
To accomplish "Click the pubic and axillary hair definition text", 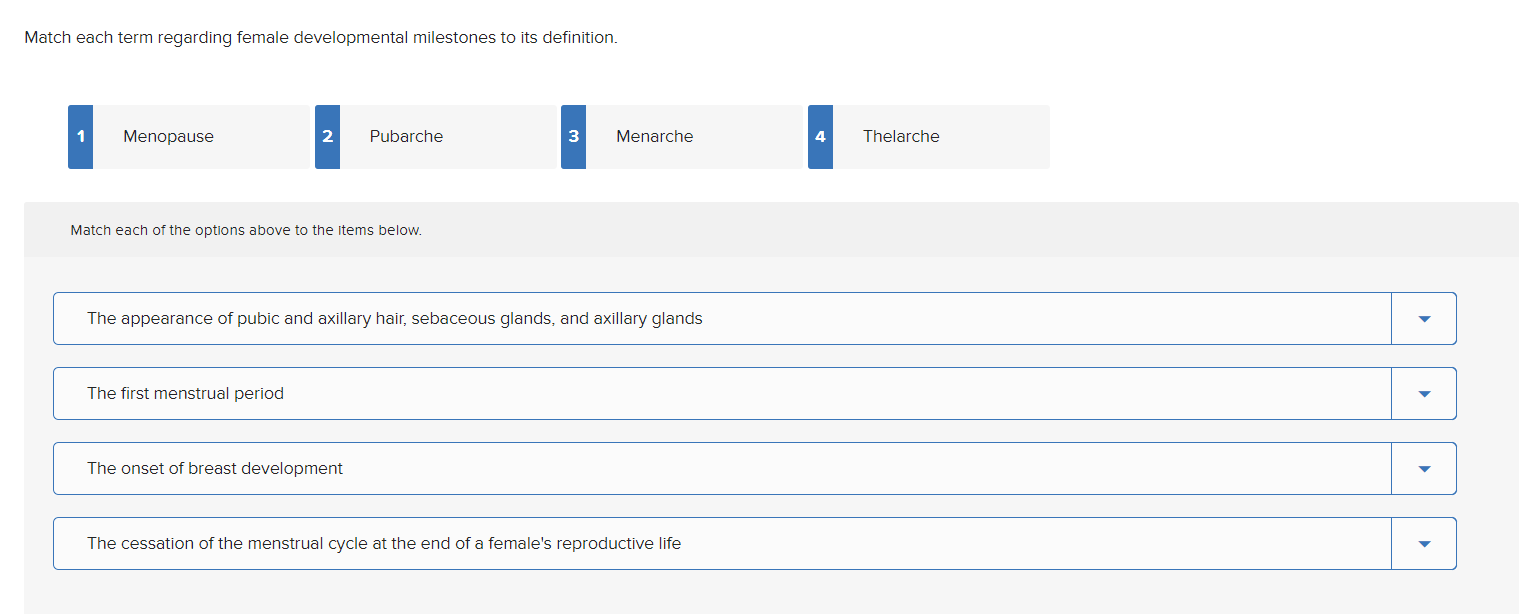I will click(x=395, y=319).
